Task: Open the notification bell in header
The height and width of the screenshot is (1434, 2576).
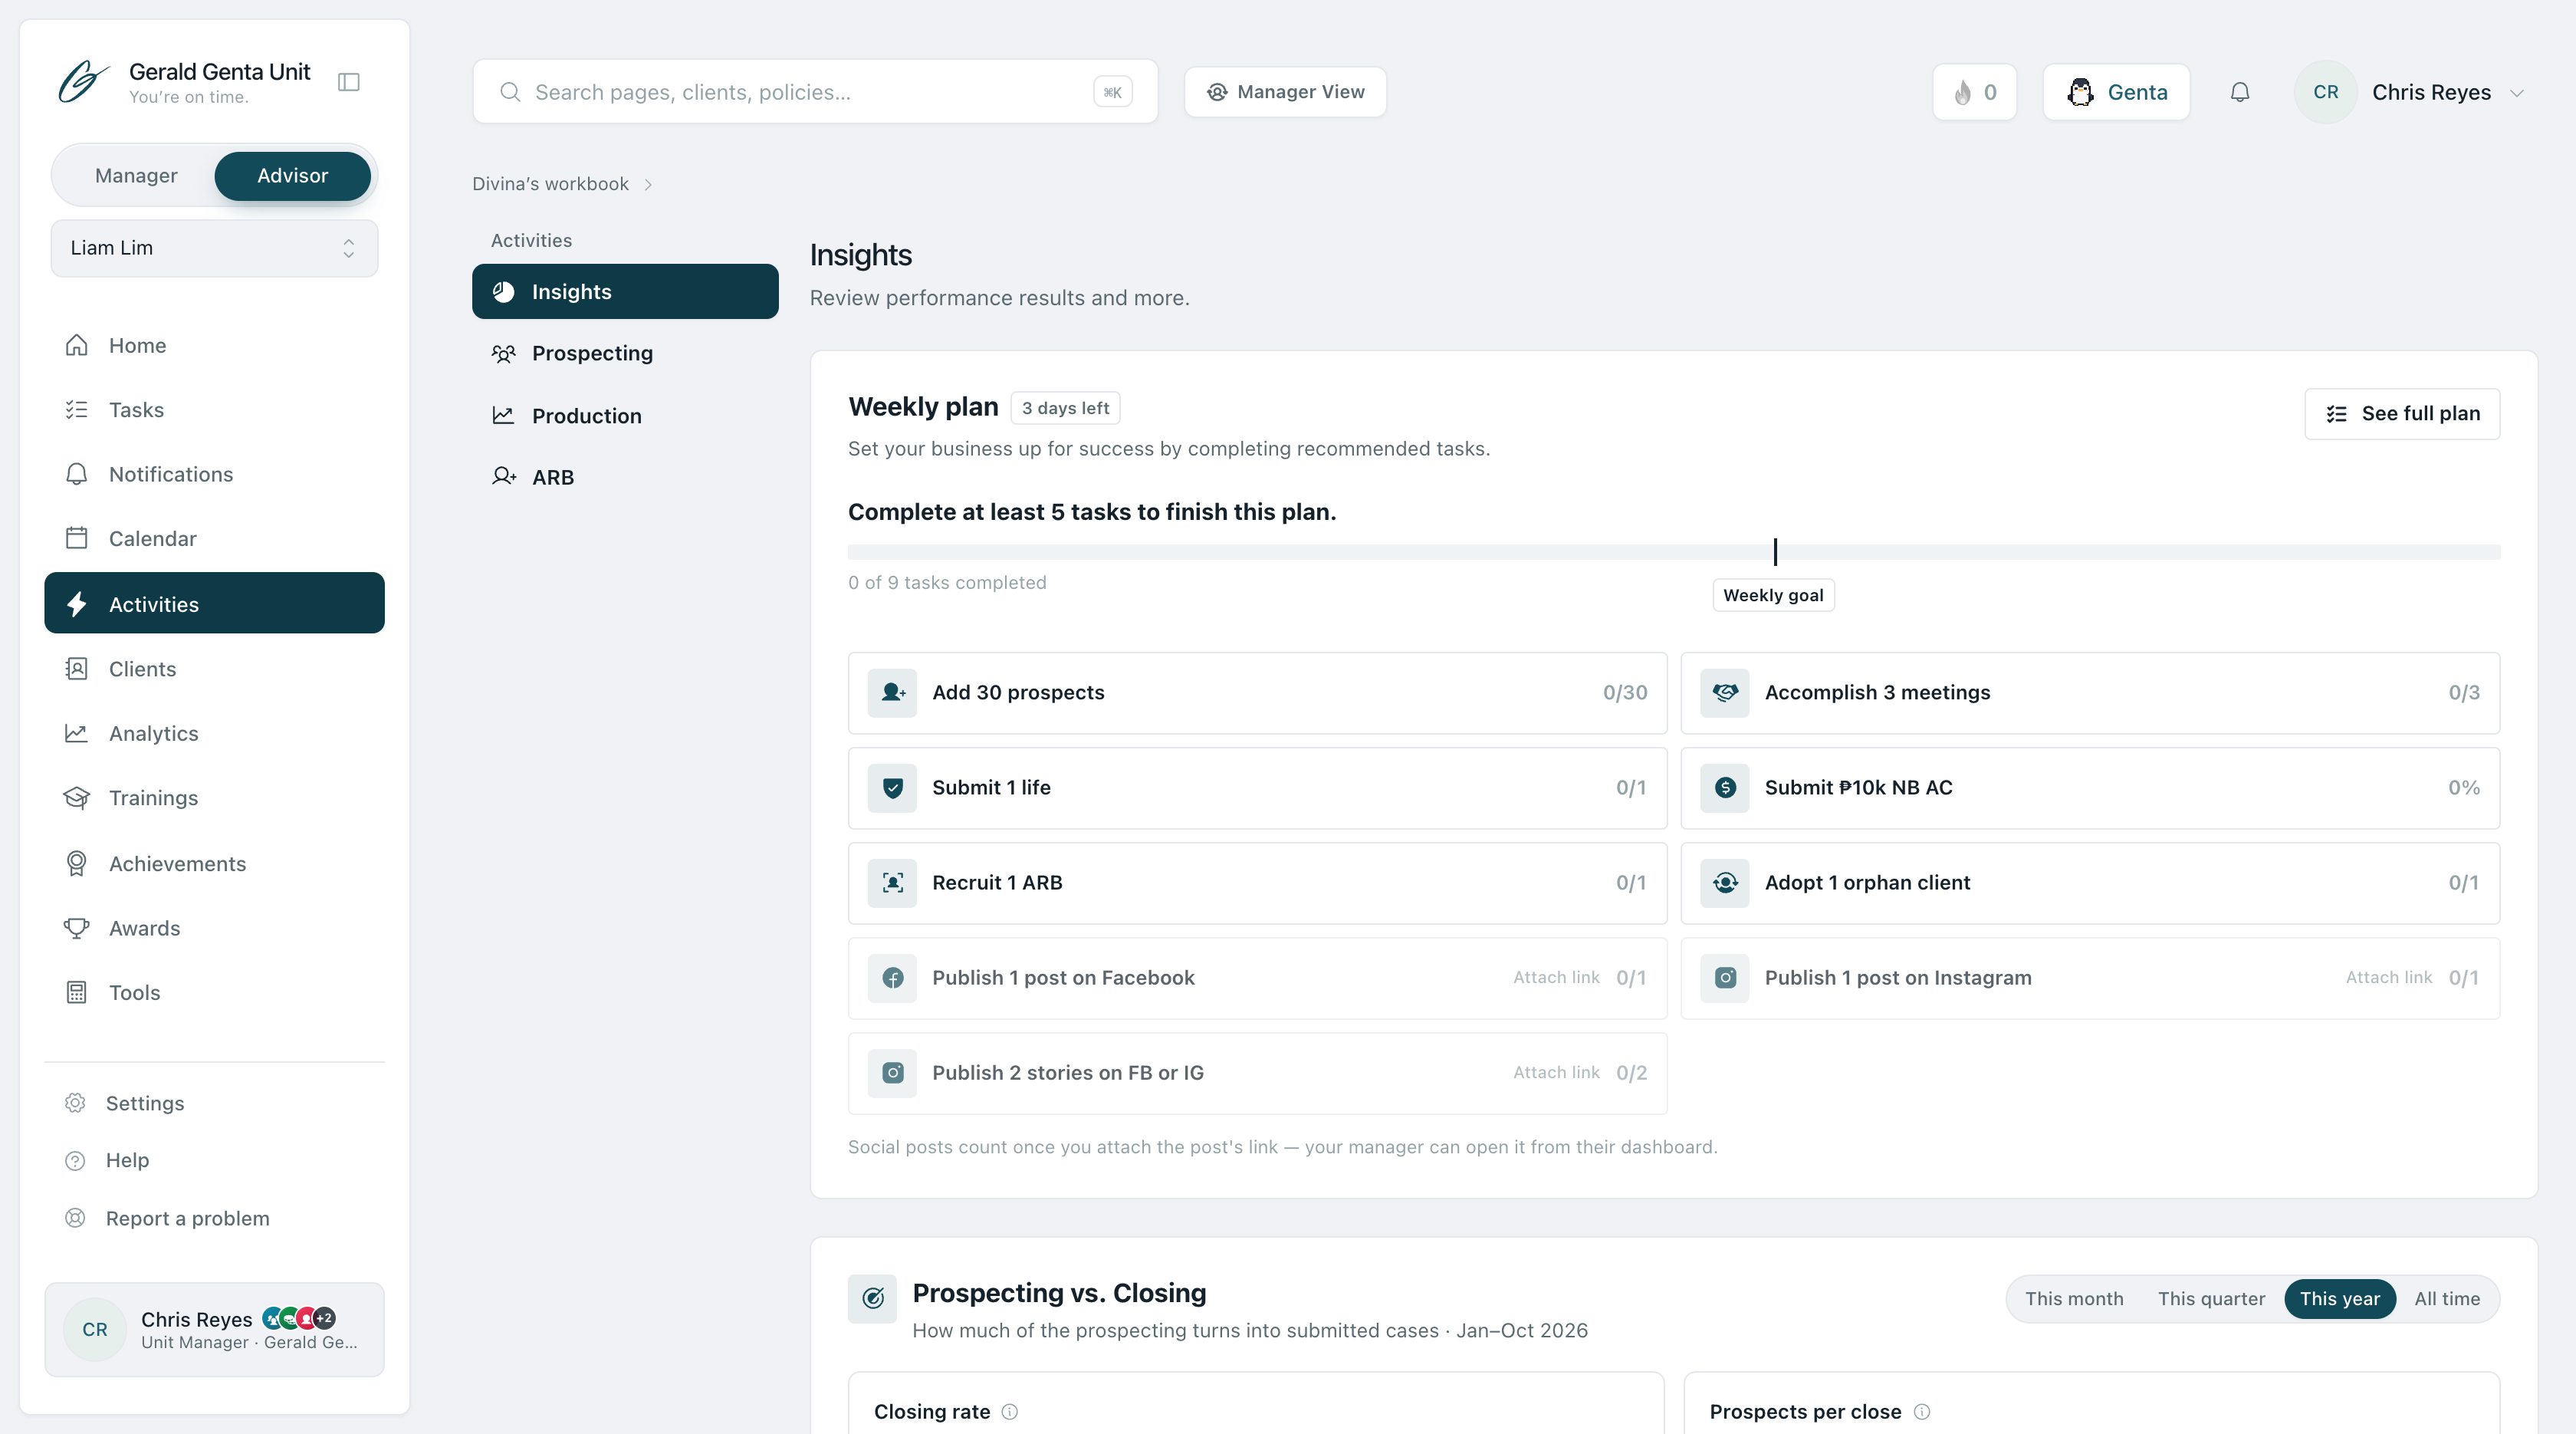Action: (2240, 92)
